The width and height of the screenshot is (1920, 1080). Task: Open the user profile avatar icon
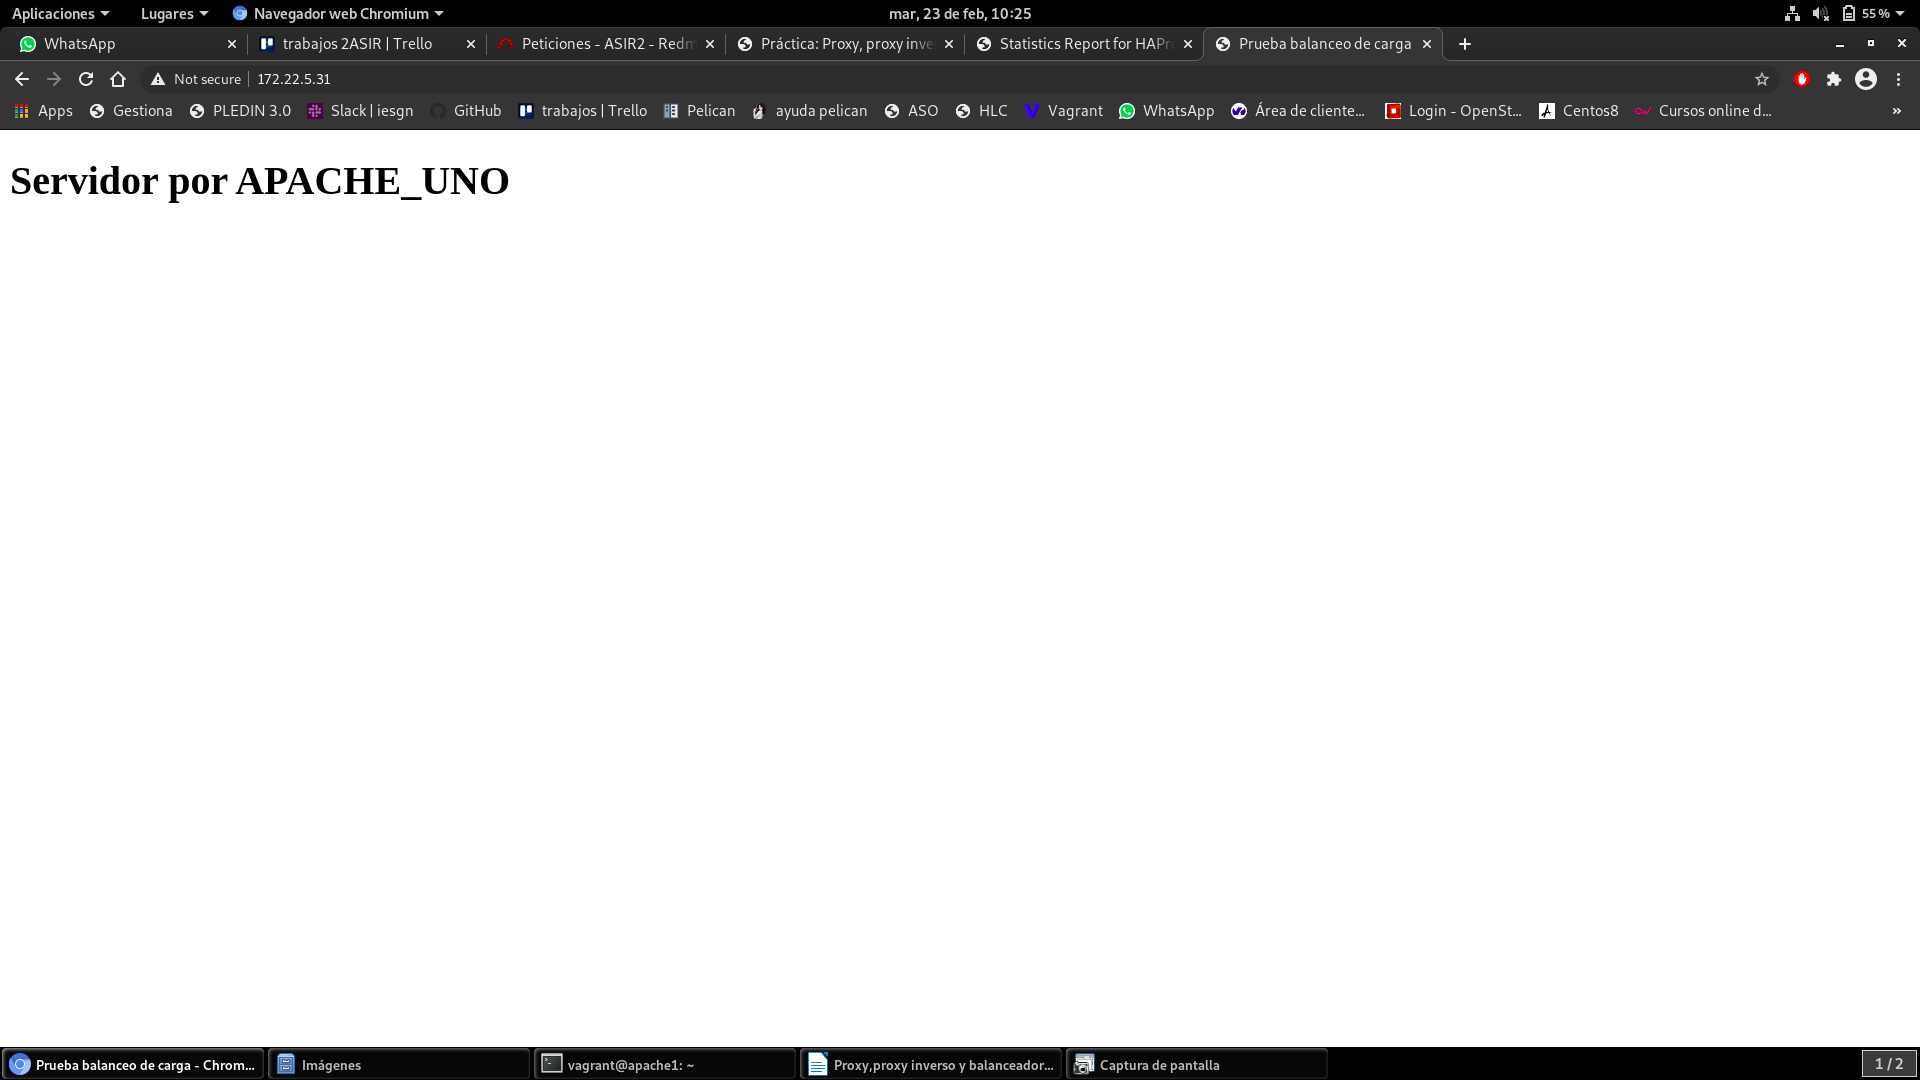pos(1866,79)
